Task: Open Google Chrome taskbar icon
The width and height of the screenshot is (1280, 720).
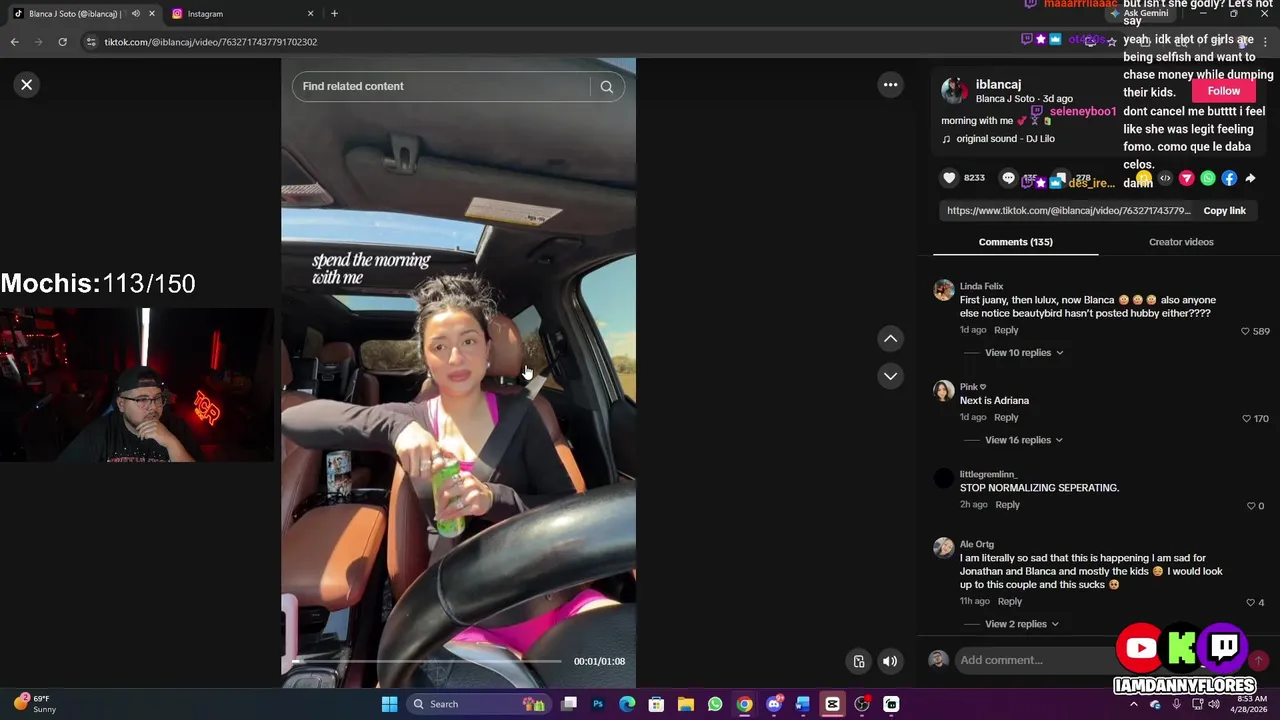Action: click(x=744, y=704)
